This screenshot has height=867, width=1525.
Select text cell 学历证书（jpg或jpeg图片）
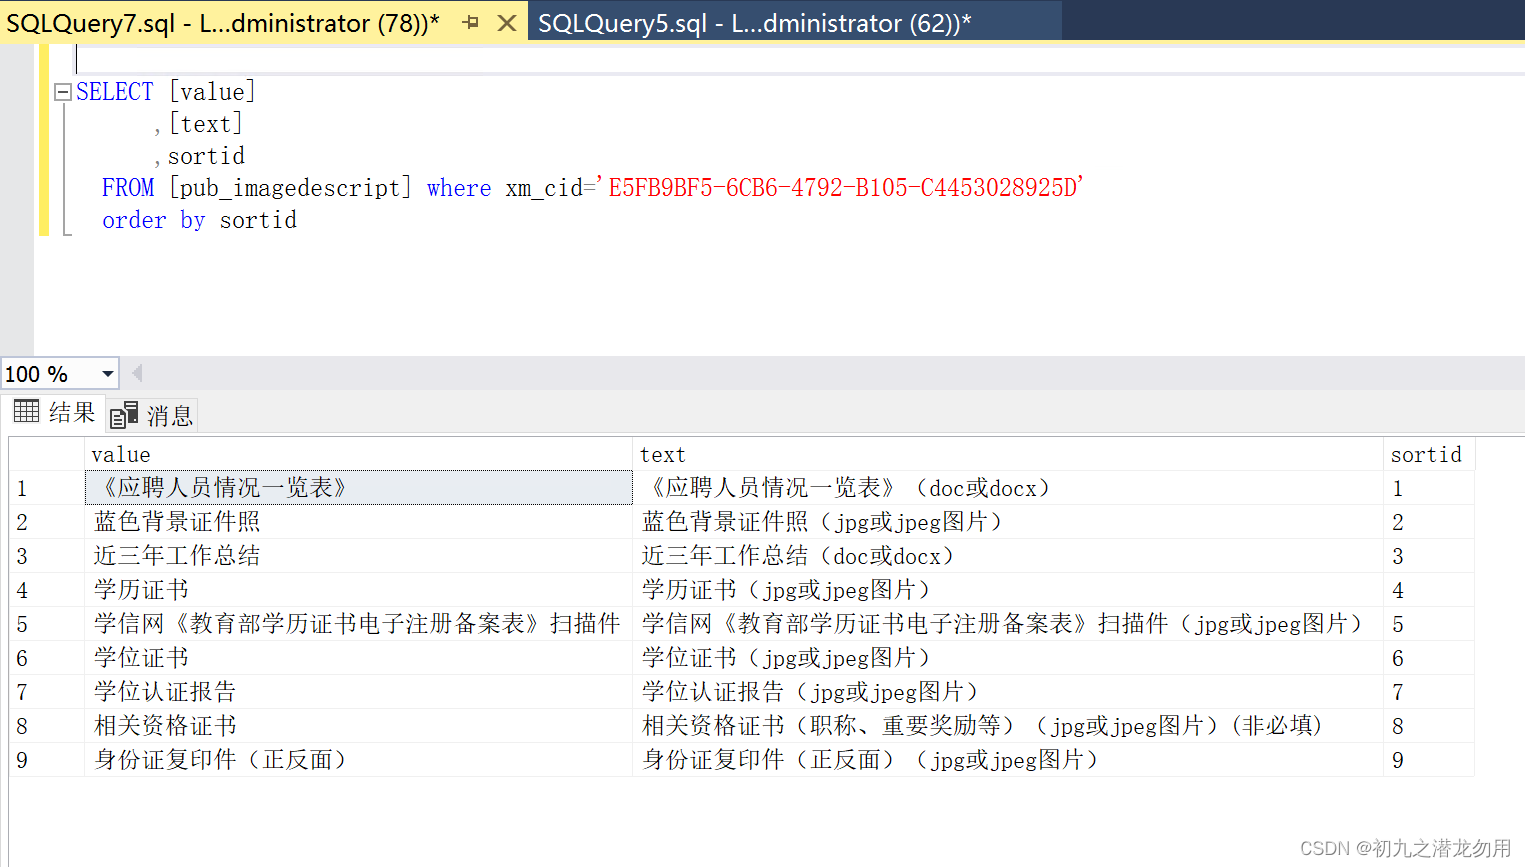(x=1008, y=590)
